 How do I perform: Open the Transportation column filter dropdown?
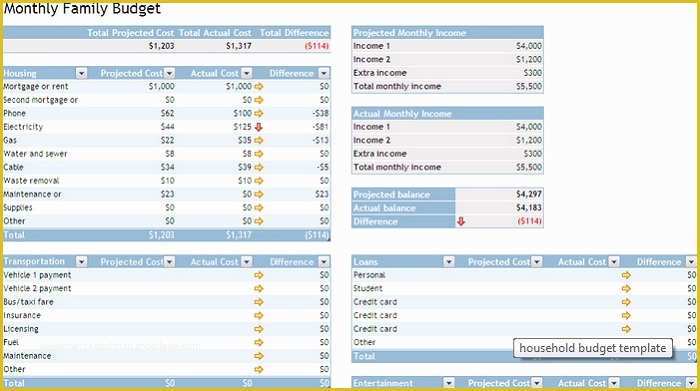tap(81, 262)
